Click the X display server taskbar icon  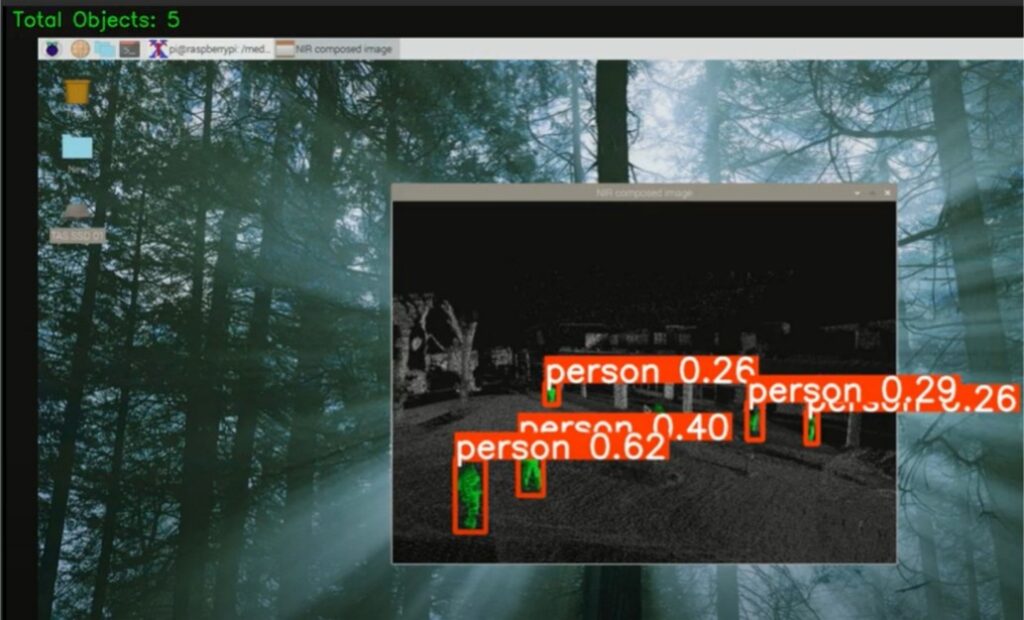[158, 48]
